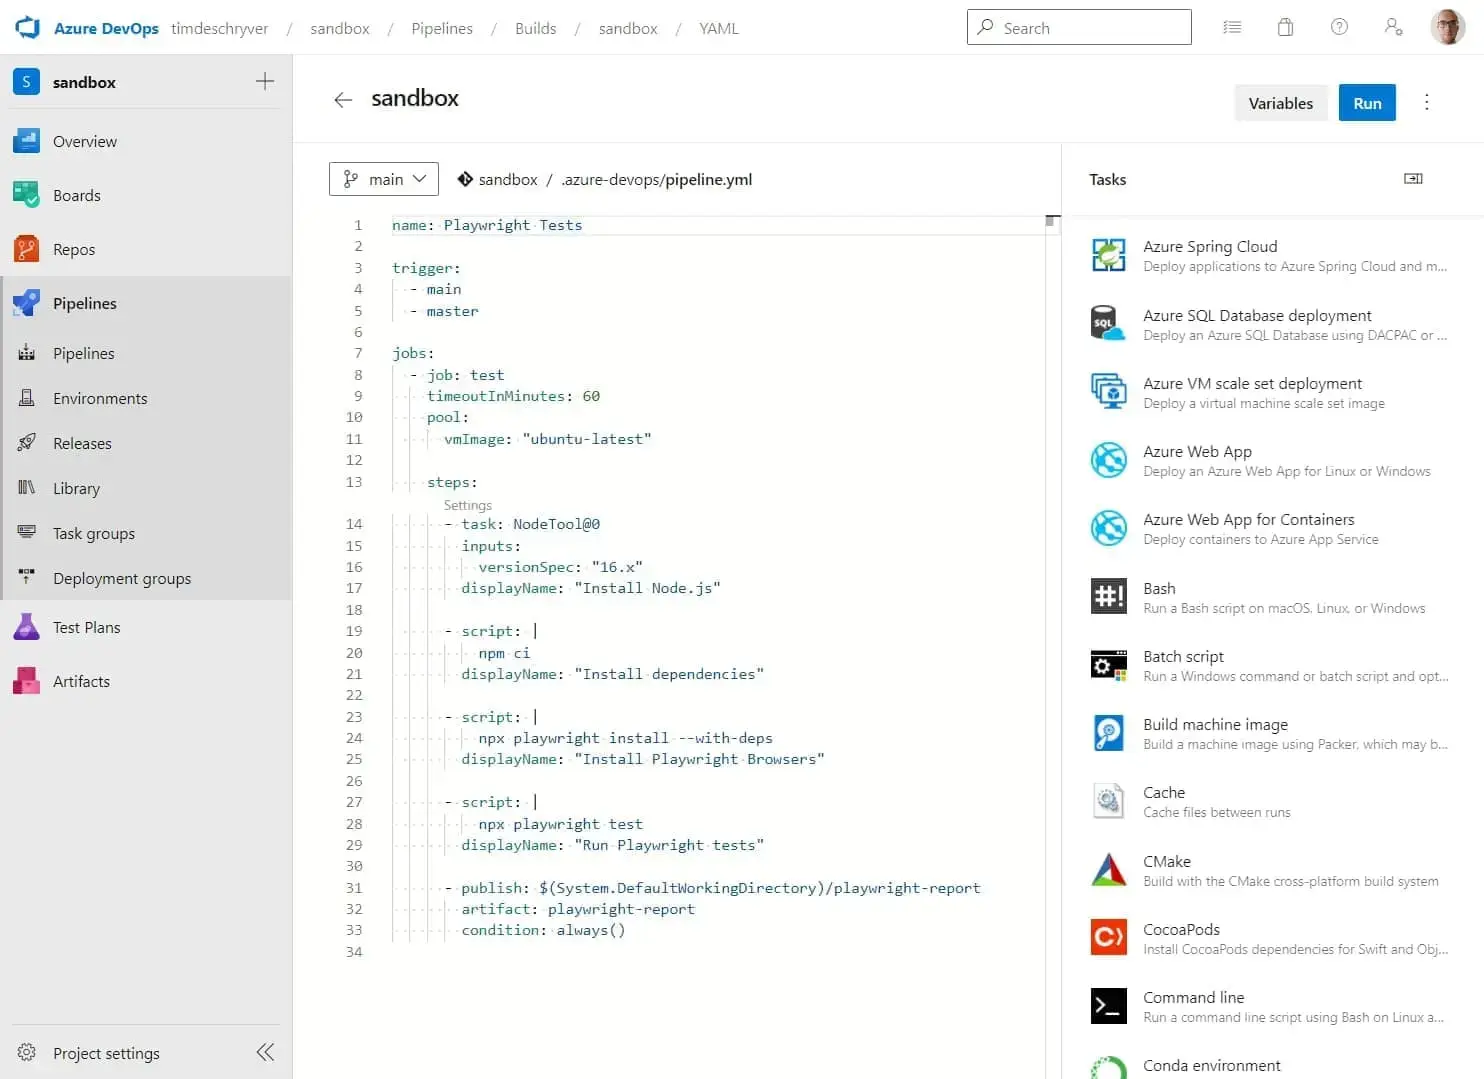
Task: Click the editor overview scrollbar marker
Action: (x=1051, y=221)
